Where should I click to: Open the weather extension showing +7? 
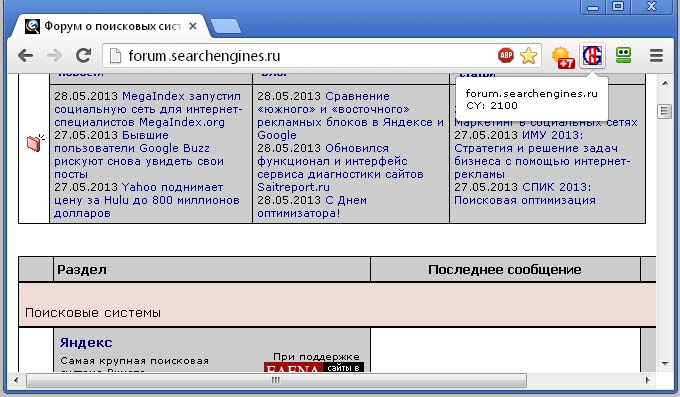(x=562, y=57)
